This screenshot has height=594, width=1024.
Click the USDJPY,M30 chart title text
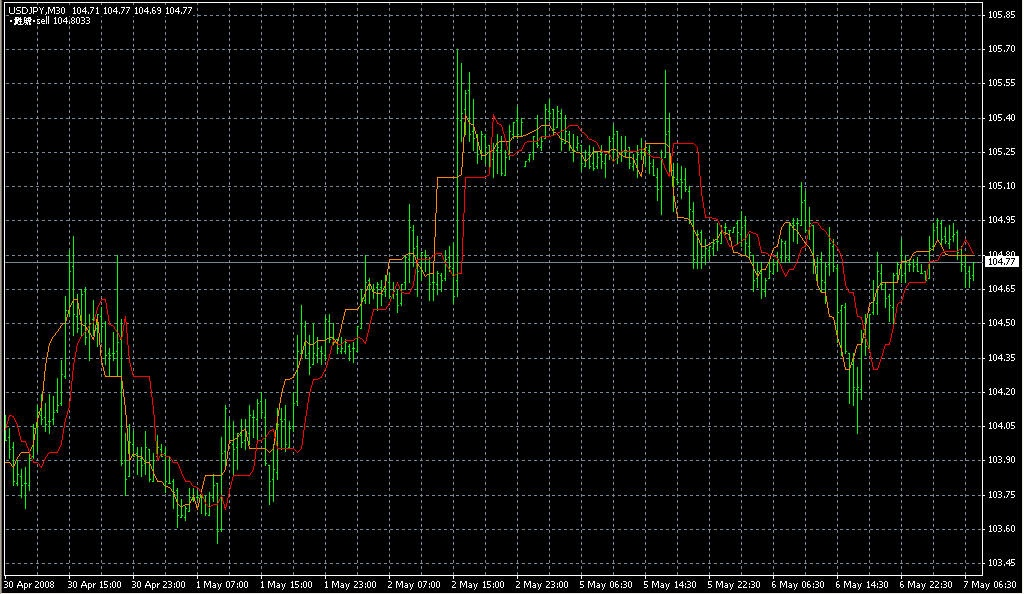click(x=35, y=10)
